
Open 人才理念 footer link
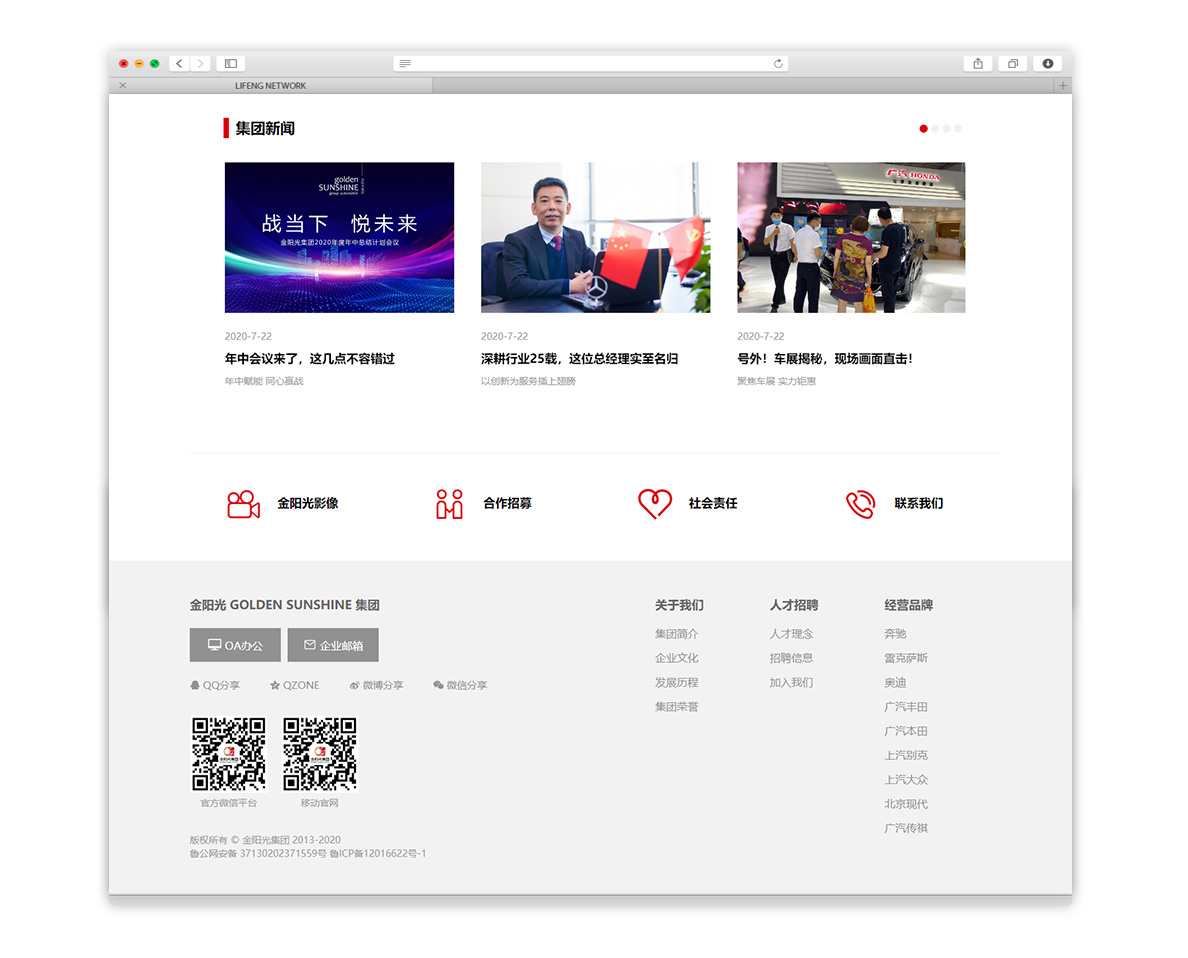tap(791, 634)
